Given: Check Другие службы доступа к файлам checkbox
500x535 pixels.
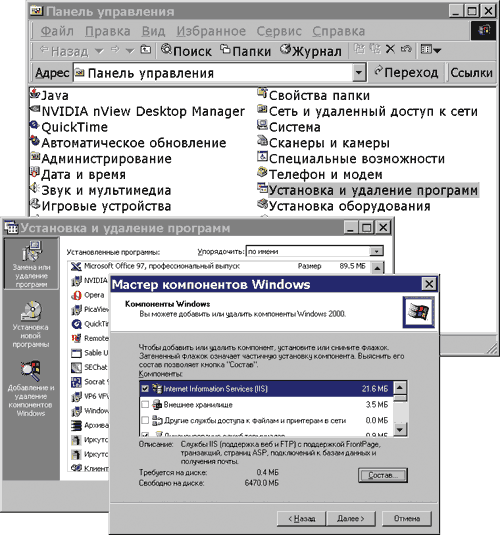Looking at the screenshot, I should point(145,420).
